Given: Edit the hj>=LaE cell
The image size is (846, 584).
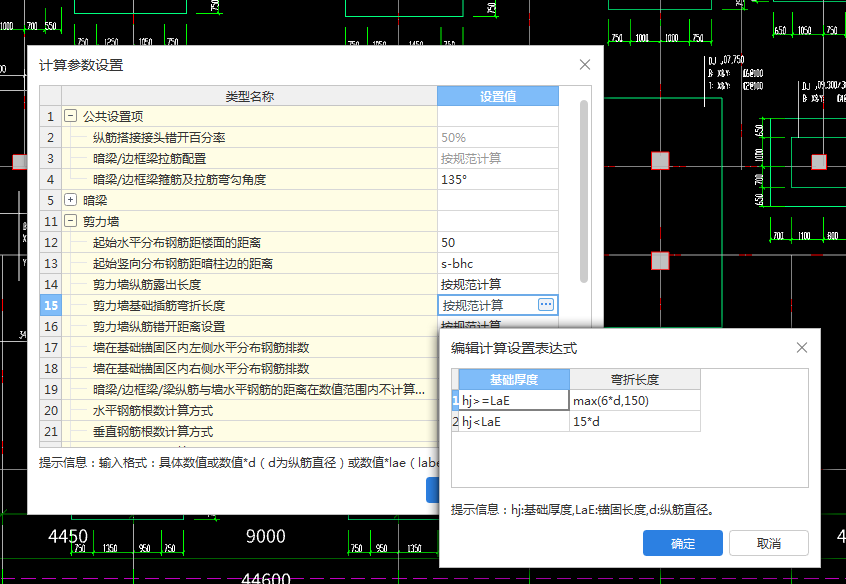Looking at the screenshot, I should click(514, 400).
